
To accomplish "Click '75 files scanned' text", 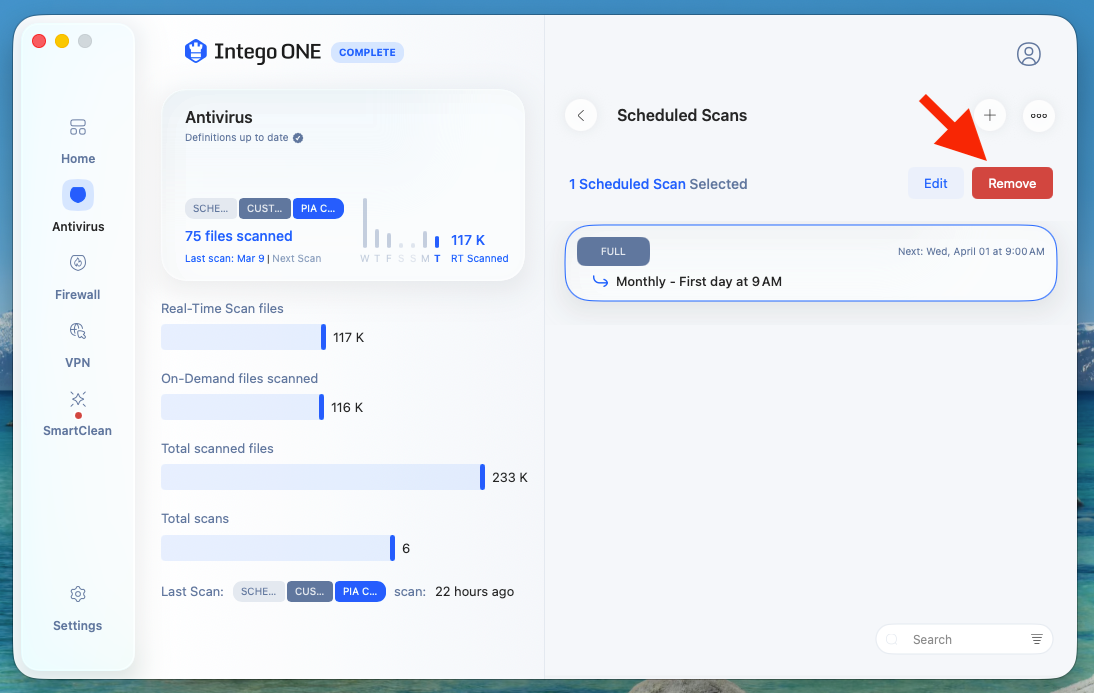I will tap(239, 236).
